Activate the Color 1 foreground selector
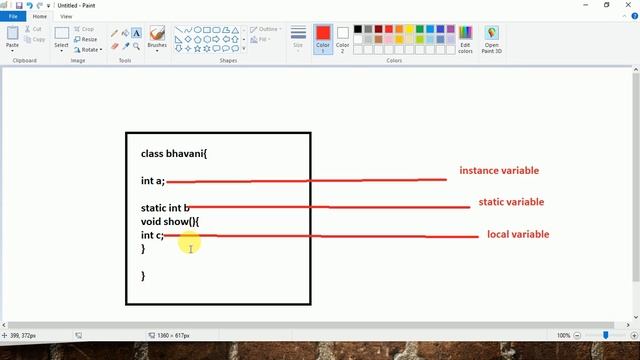Viewport: 640px width, 360px height. click(x=323, y=39)
